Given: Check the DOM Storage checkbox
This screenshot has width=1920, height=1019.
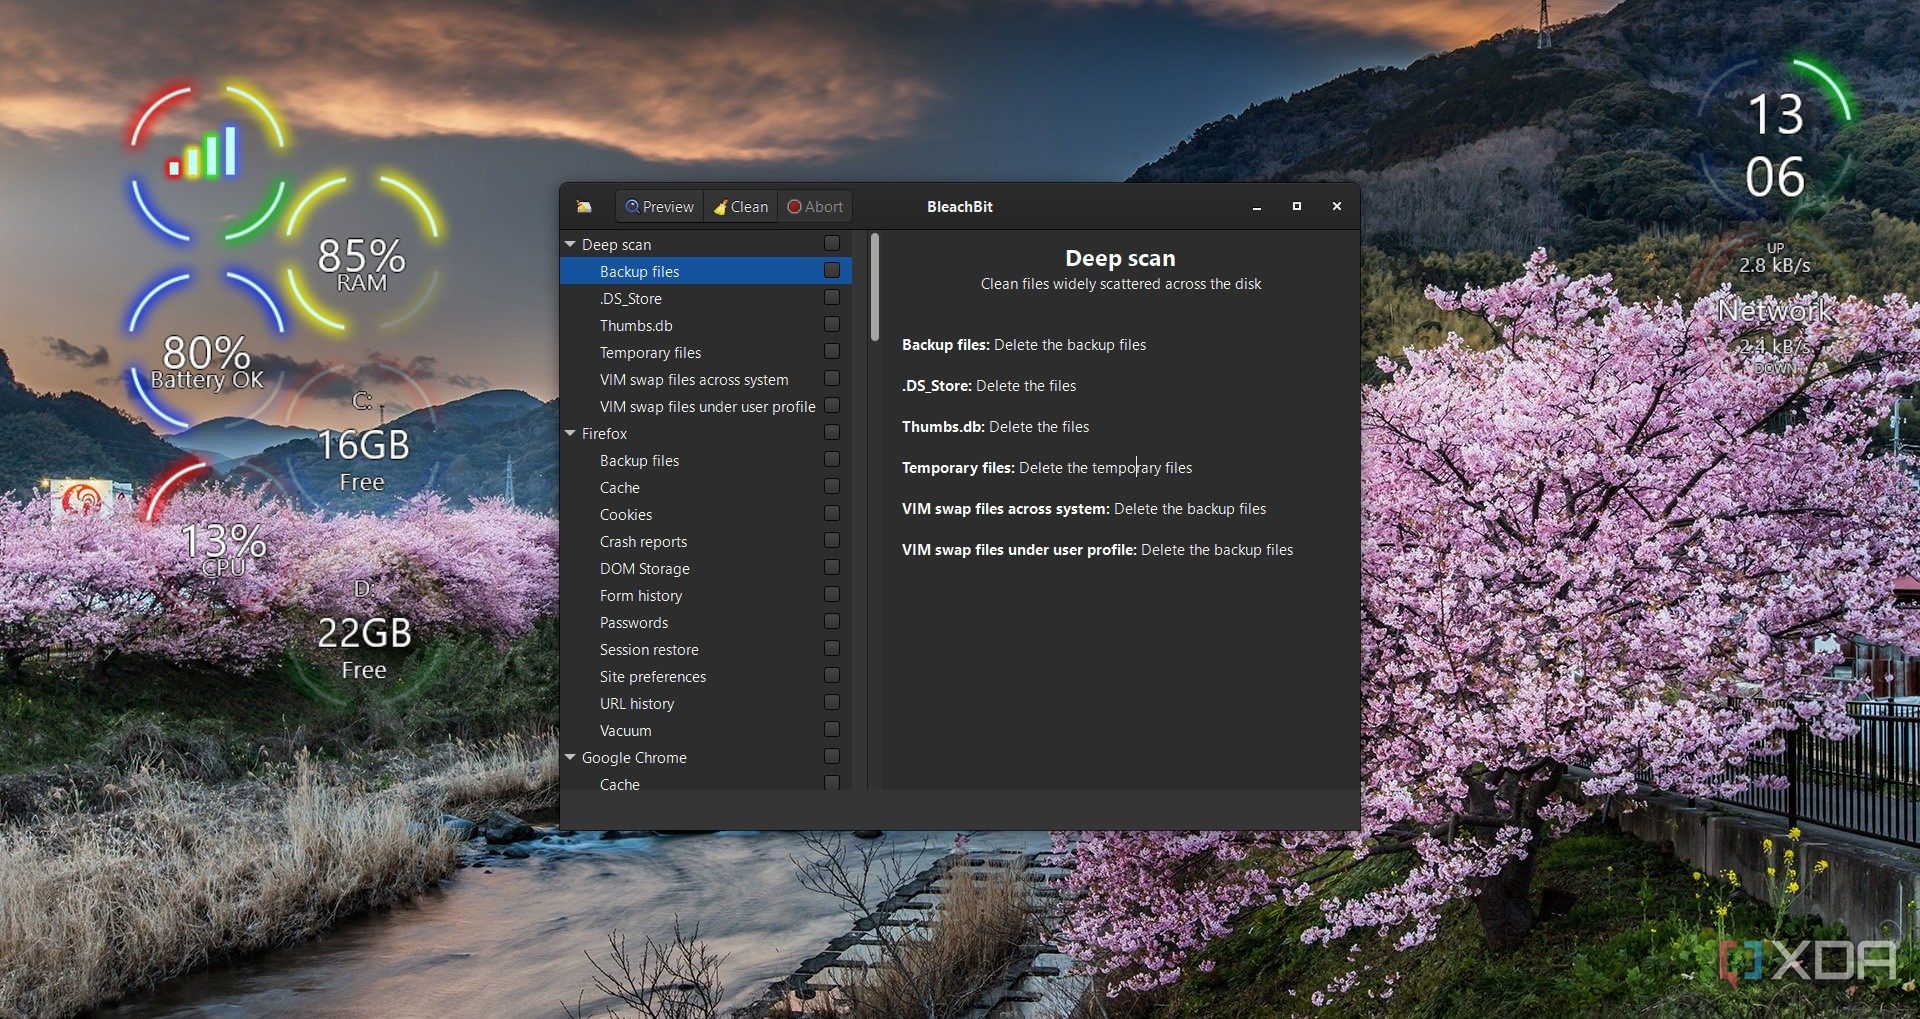Looking at the screenshot, I should 831,567.
